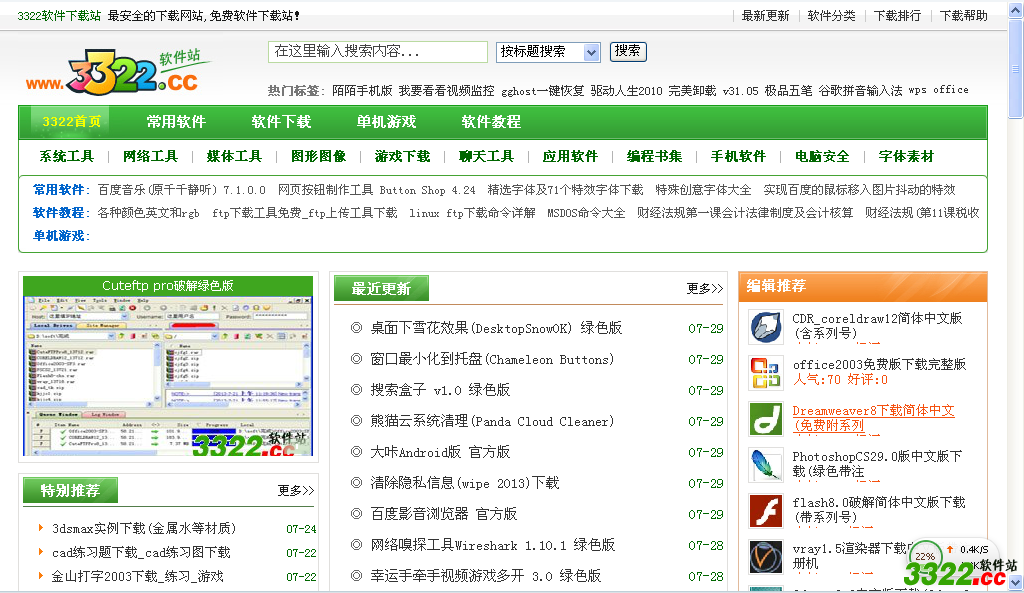Open Dreamweaver8下载简体中文 link
The width and height of the screenshot is (1024, 593).
pyautogui.click(x=873, y=418)
